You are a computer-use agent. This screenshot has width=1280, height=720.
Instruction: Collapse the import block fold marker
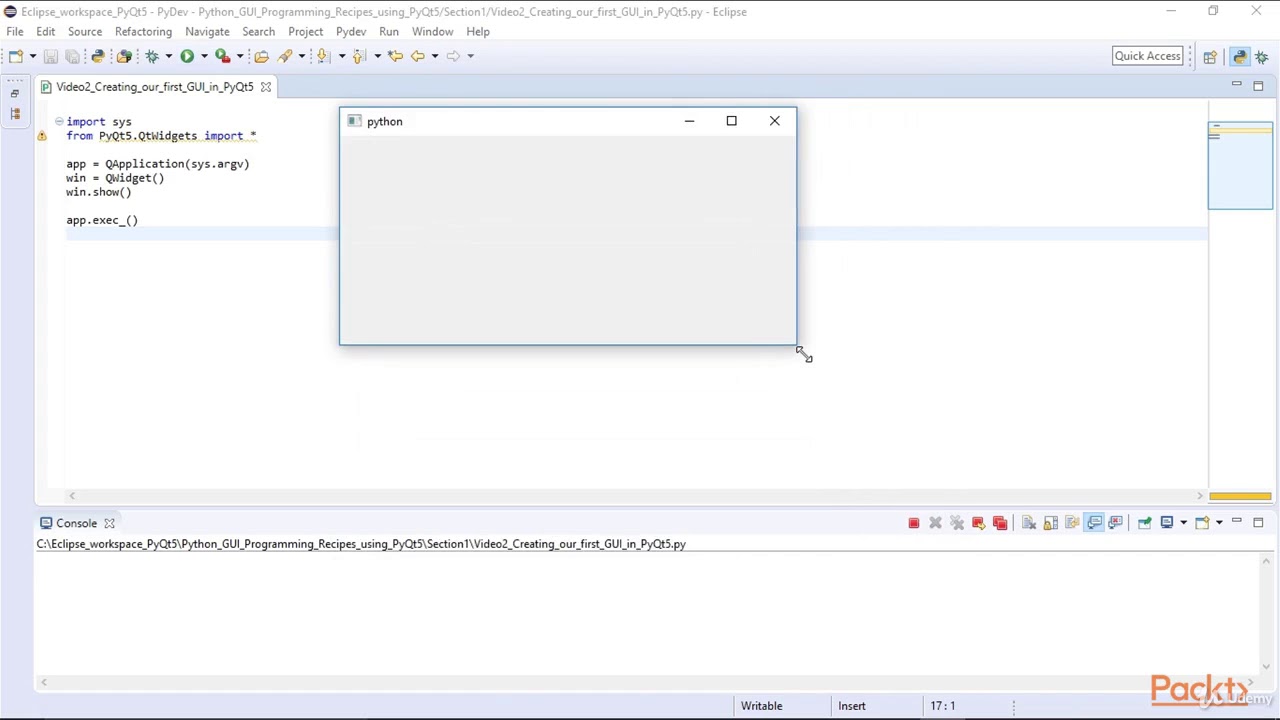[59, 122]
